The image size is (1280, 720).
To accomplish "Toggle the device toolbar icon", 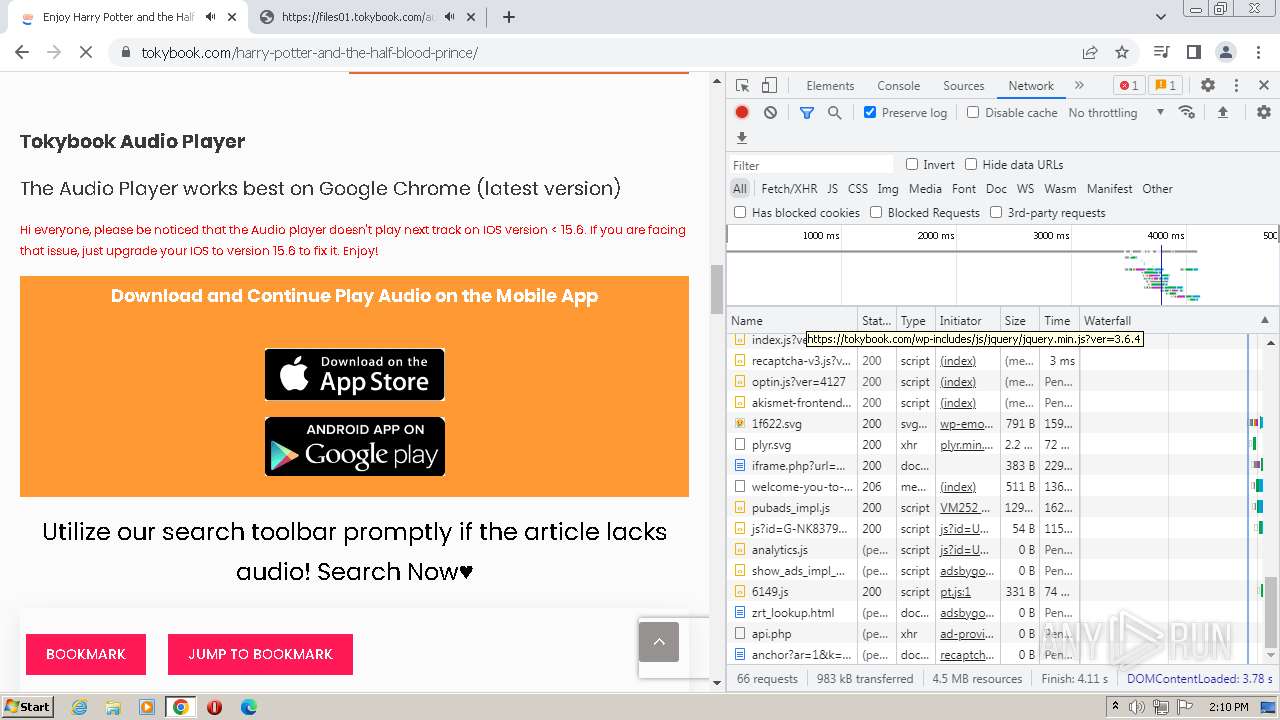I will [x=769, y=86].
